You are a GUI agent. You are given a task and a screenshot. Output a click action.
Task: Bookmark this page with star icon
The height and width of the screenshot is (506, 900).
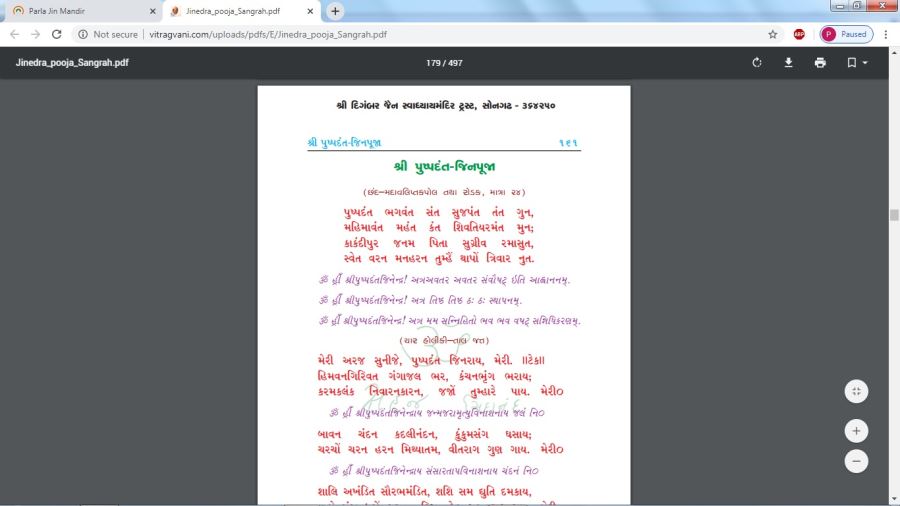[x=773, y=34]
